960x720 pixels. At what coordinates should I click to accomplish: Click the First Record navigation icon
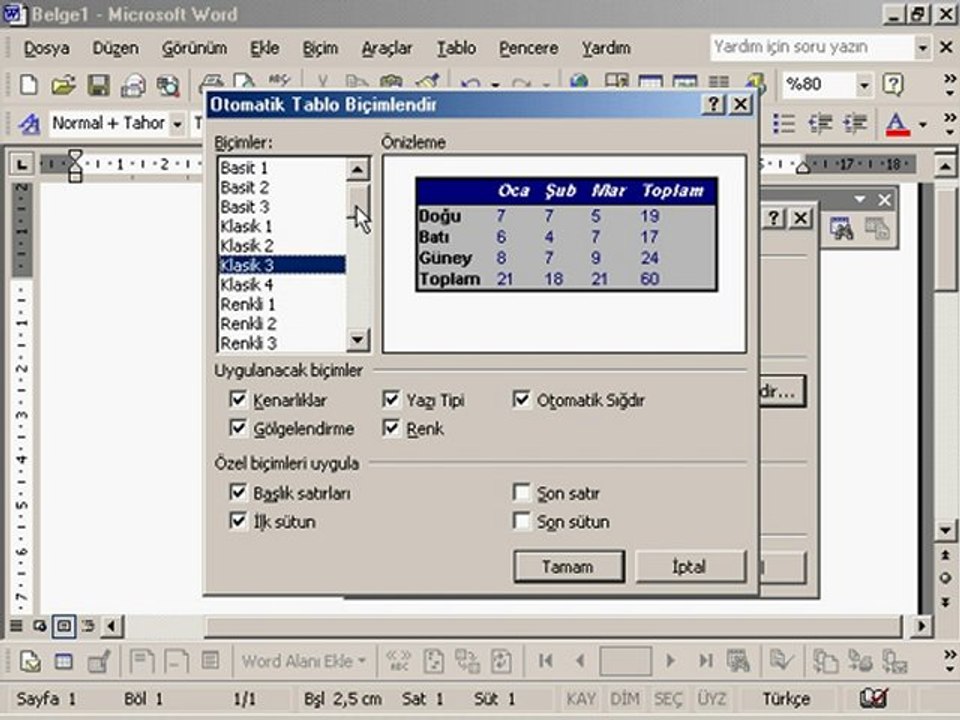tap(546, 661)
